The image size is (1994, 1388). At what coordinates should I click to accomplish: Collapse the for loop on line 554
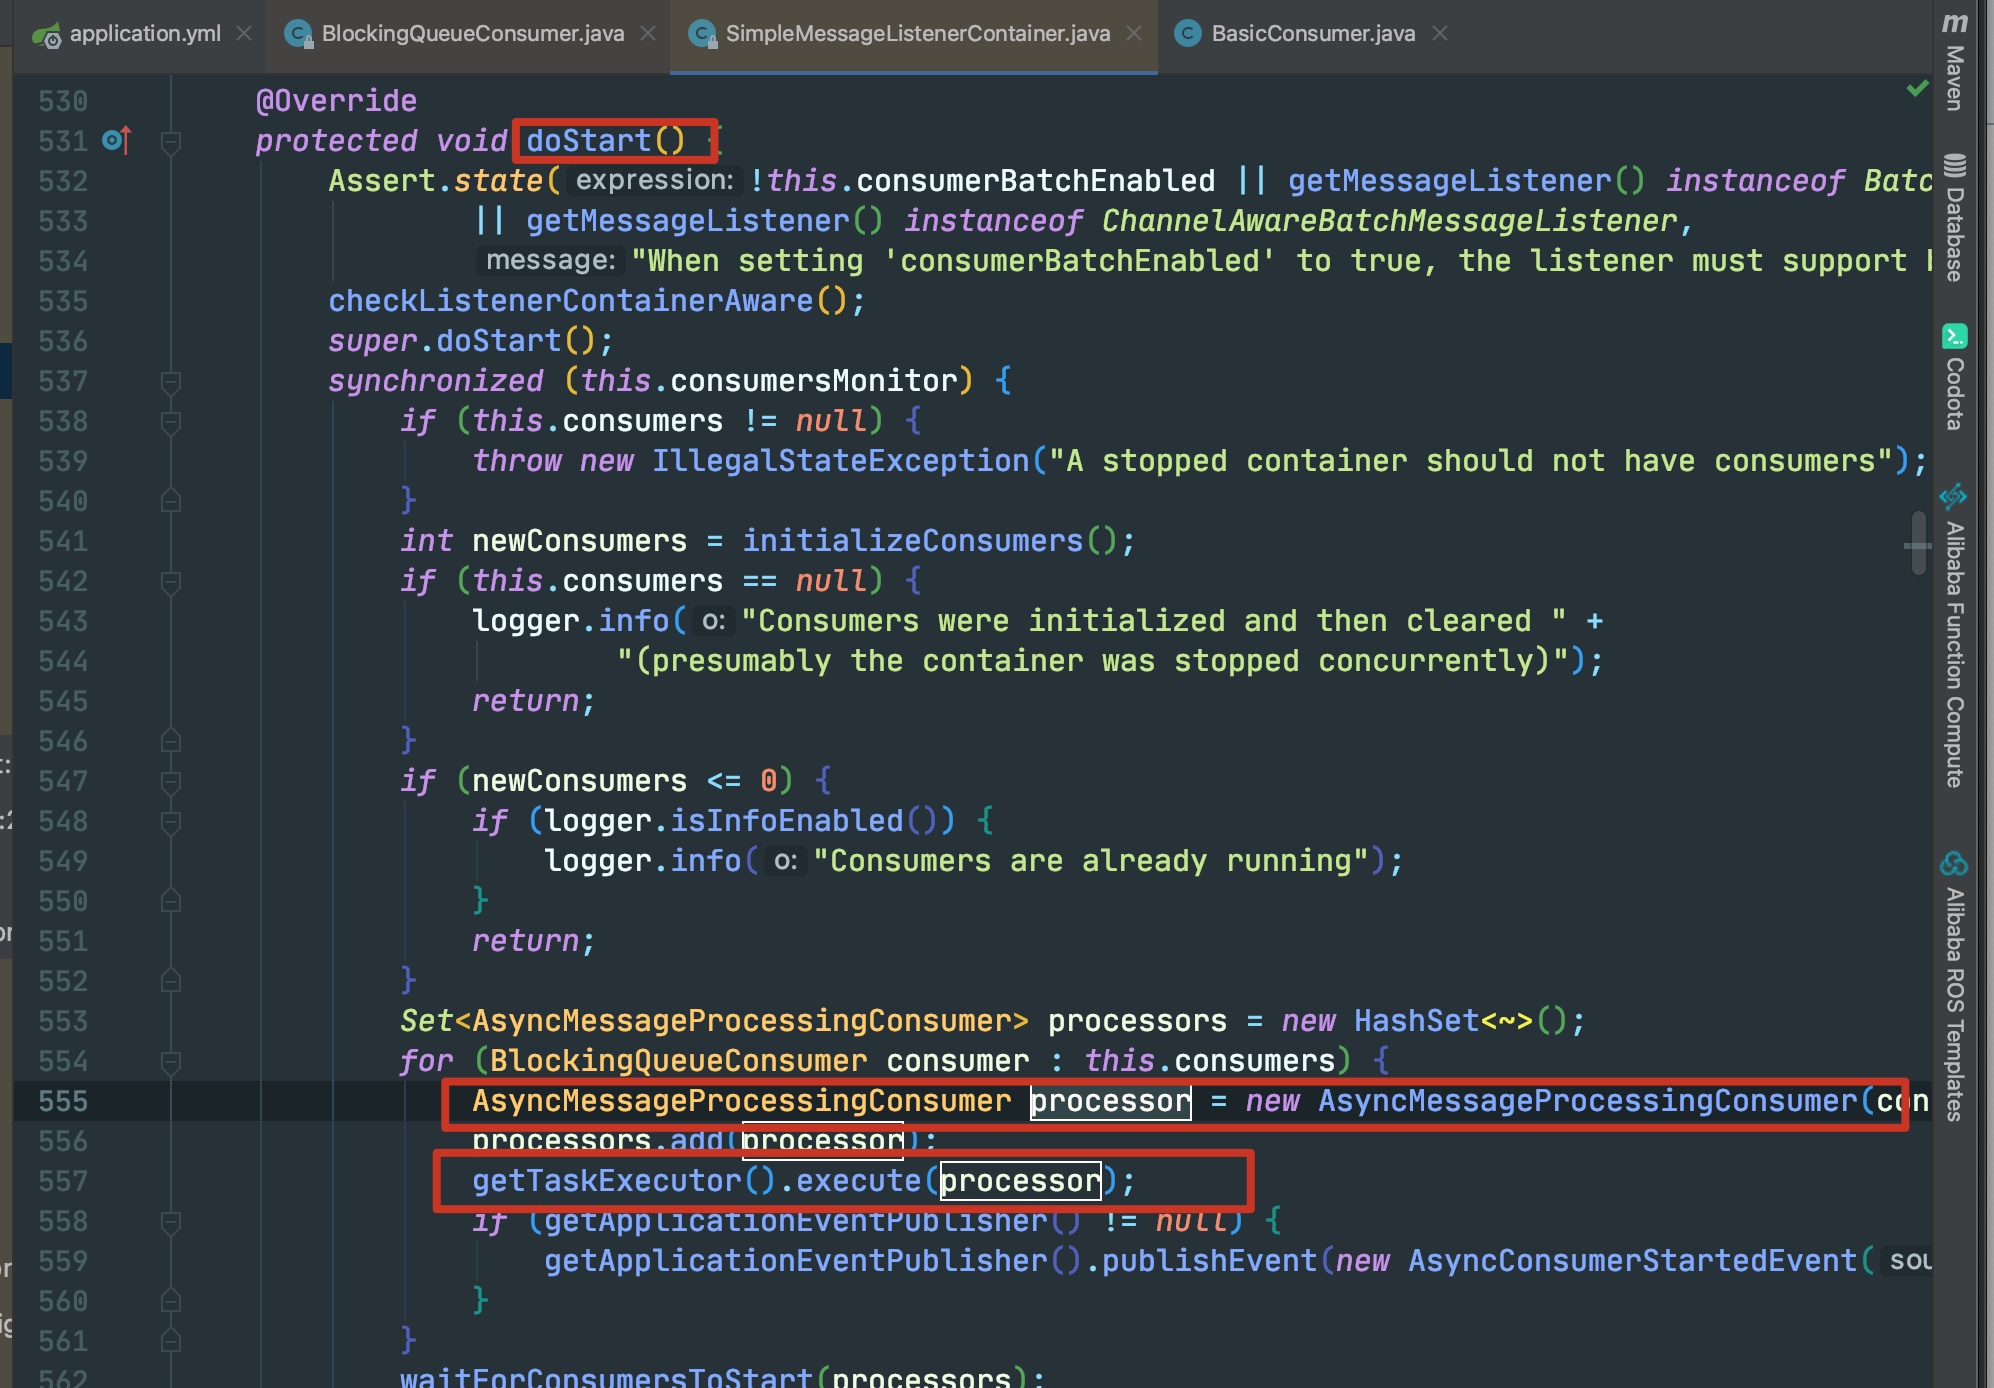171,1061
